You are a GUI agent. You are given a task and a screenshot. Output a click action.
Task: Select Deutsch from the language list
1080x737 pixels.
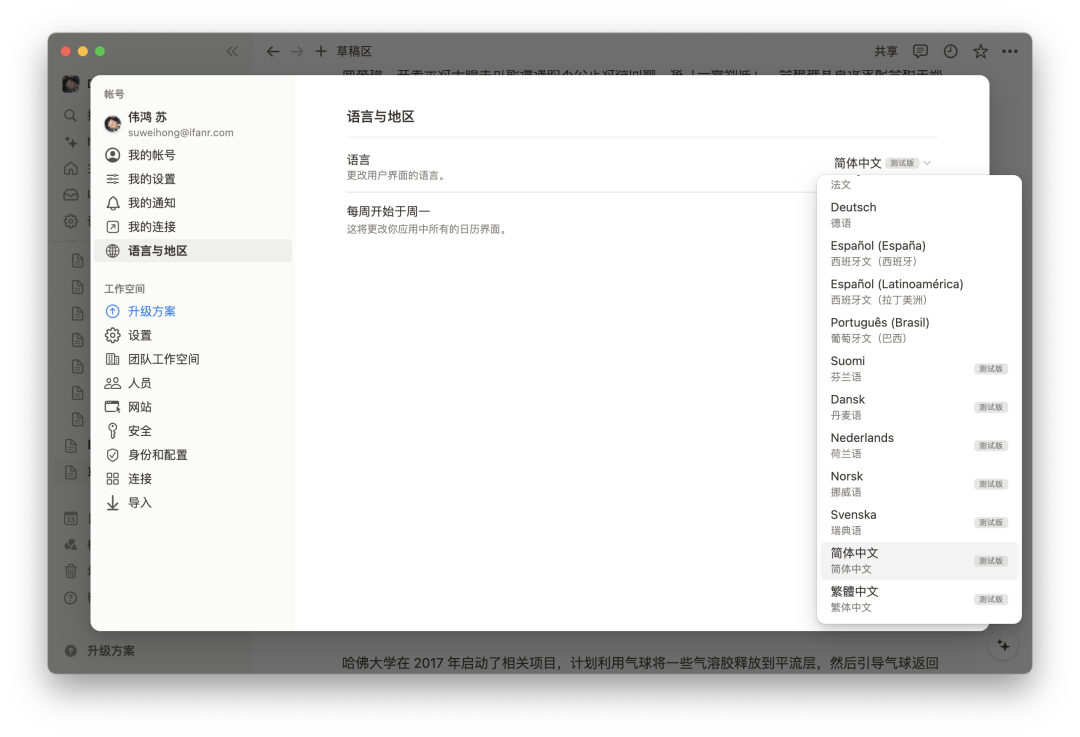coord(919,214)
